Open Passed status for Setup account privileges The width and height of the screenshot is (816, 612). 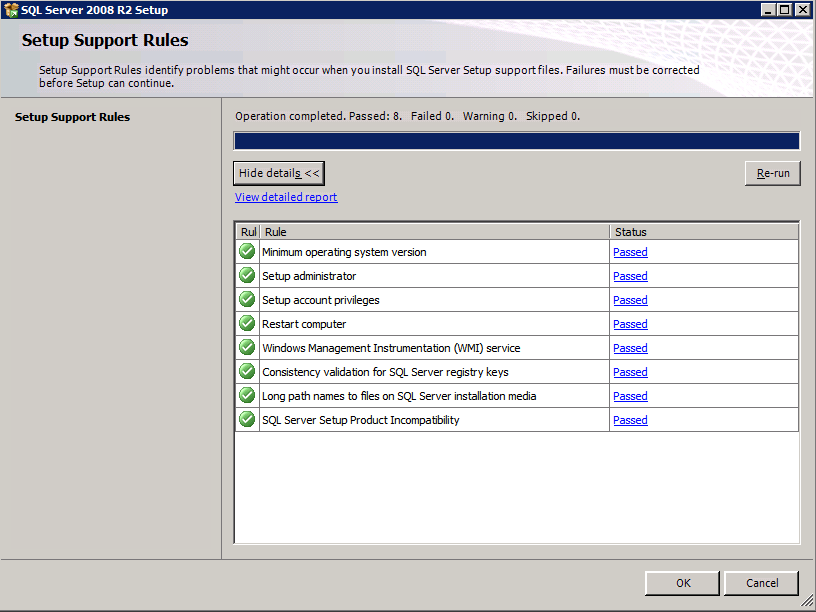[630, 300]
